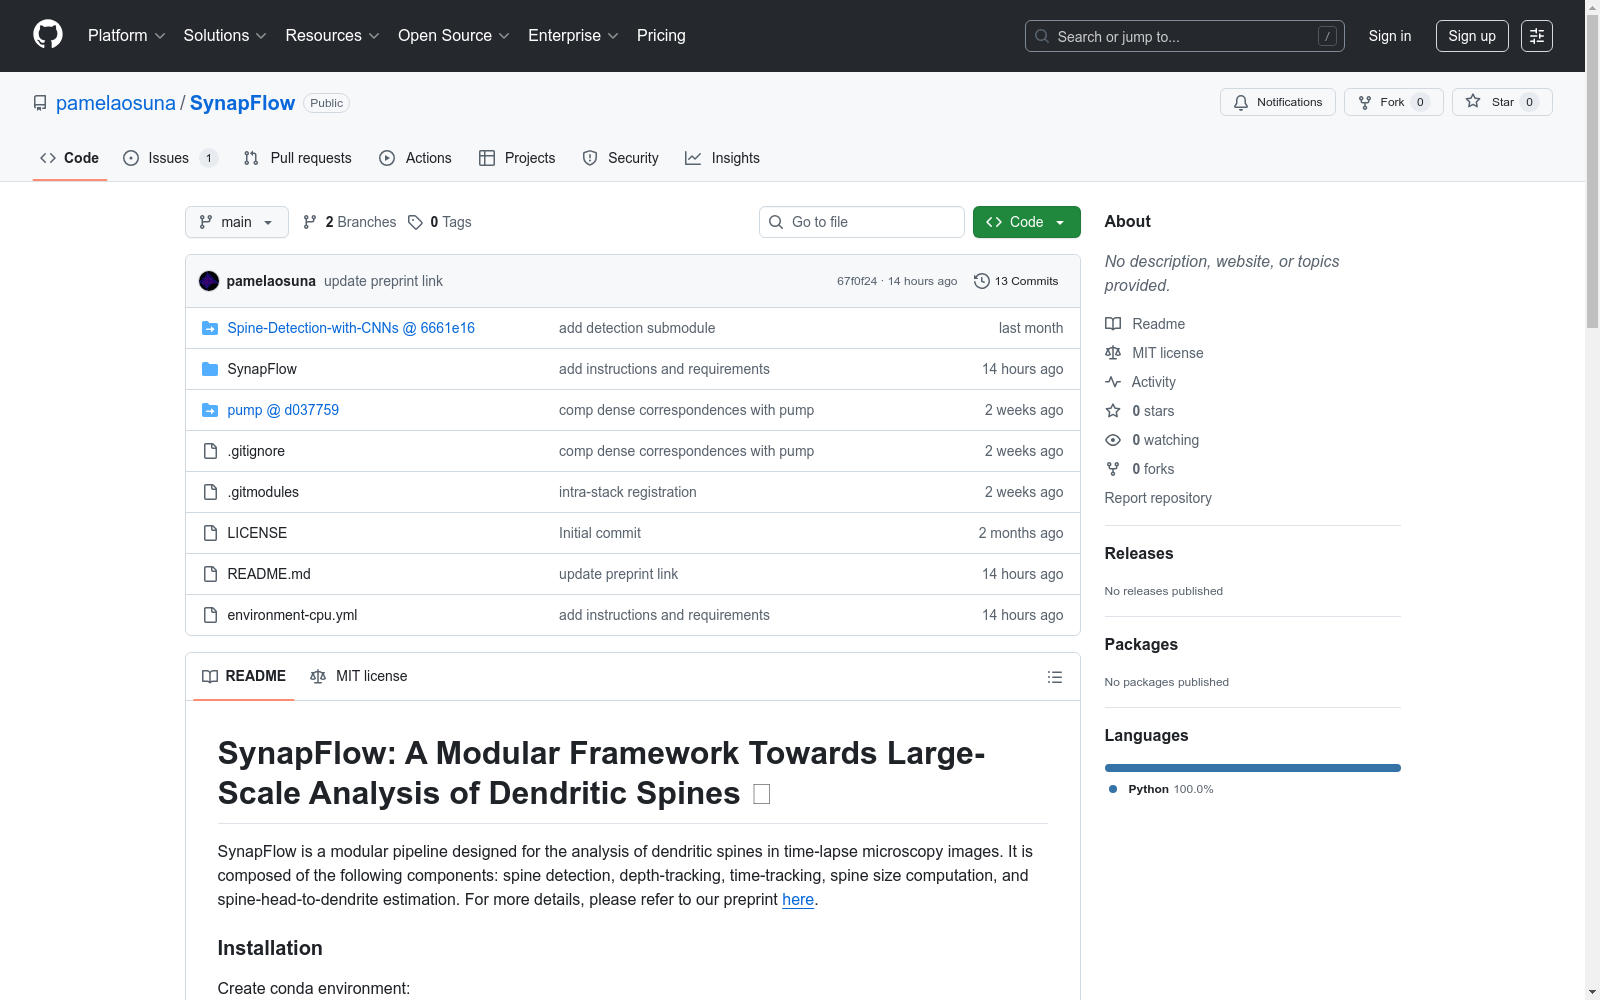Click the Sign in link
This screenshot has width=1600, height=1000.
pyautogui.click(x=1390, y=36)
